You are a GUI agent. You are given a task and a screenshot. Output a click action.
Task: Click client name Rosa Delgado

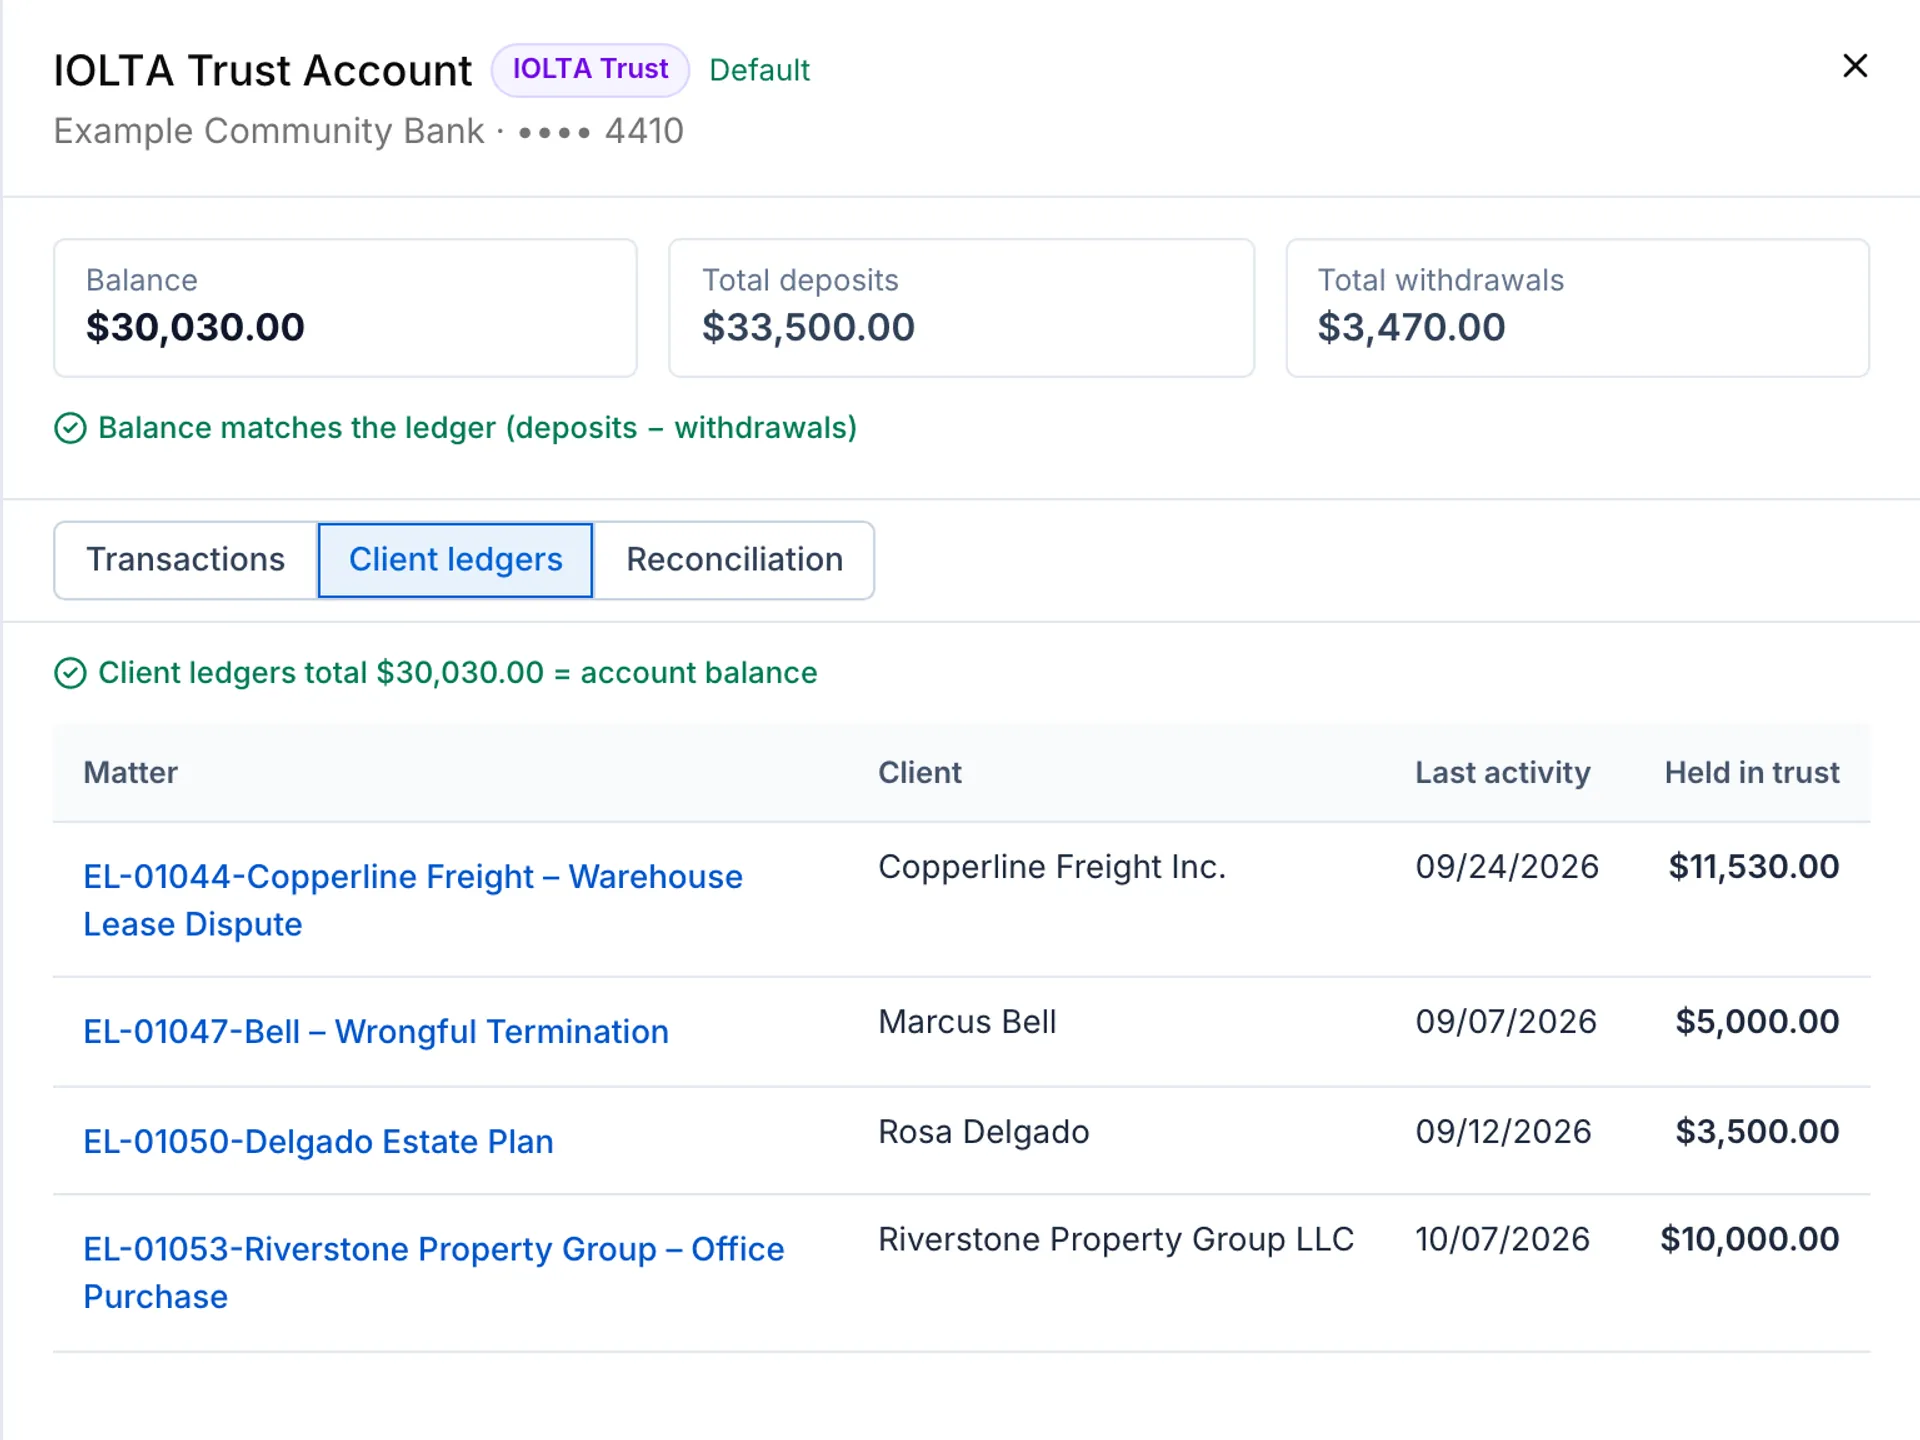point(984,1131)
